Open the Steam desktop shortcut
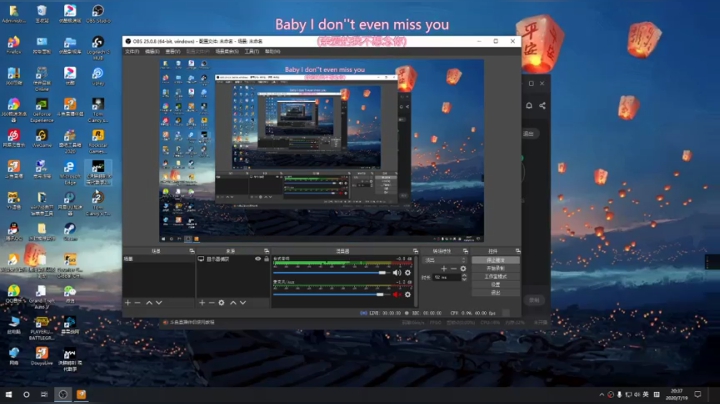Image resolution: width=720 pixels, height=404 pixels. coord(70,231)
